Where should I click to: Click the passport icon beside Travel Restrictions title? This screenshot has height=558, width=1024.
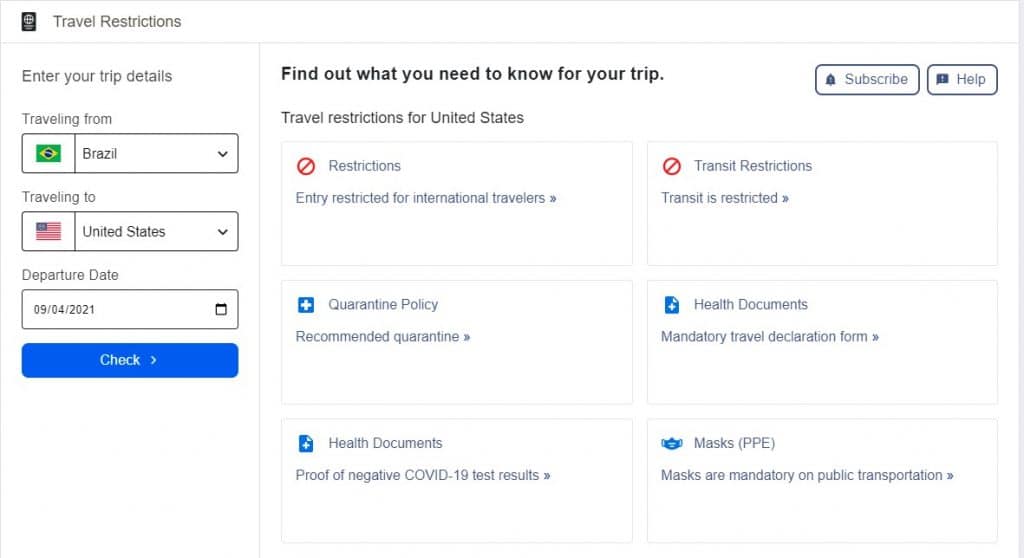pos(29,22)
